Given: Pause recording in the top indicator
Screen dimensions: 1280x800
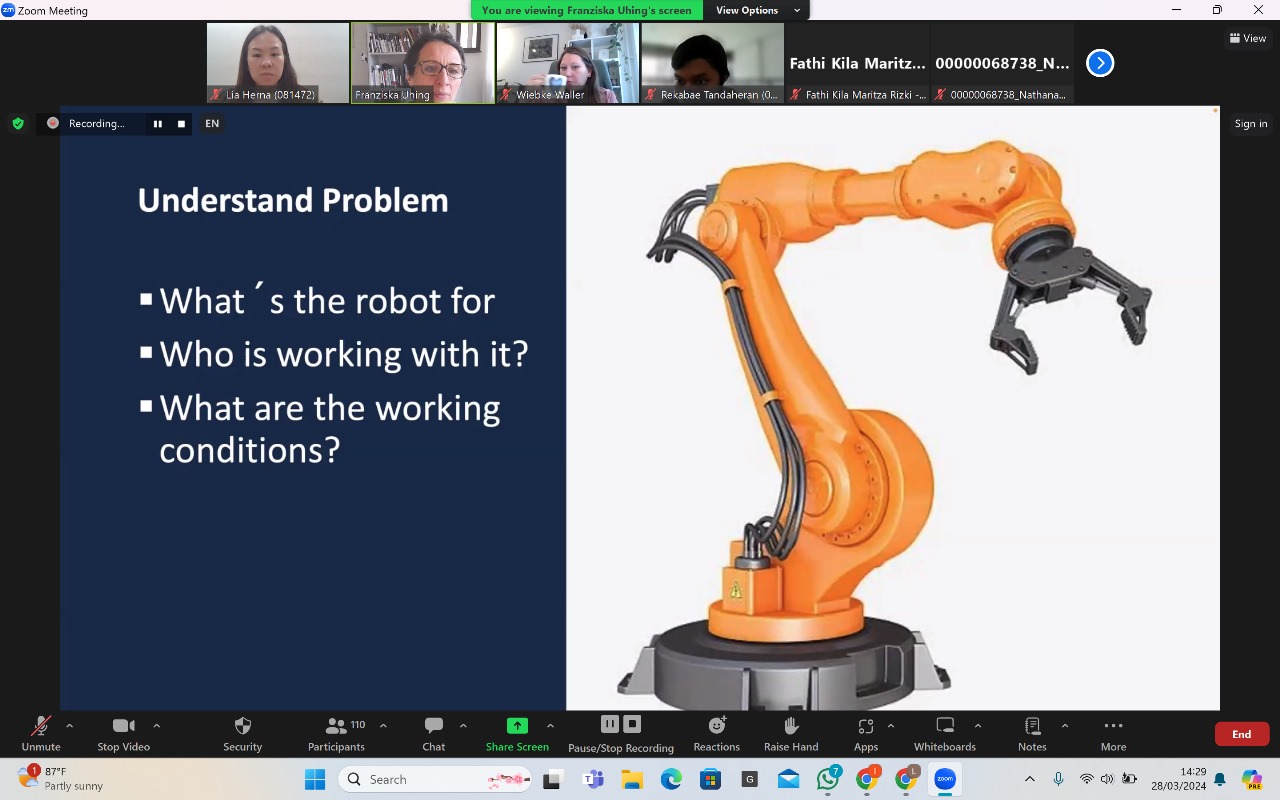Looking at the screenshot, I should [x=157, y=124].
